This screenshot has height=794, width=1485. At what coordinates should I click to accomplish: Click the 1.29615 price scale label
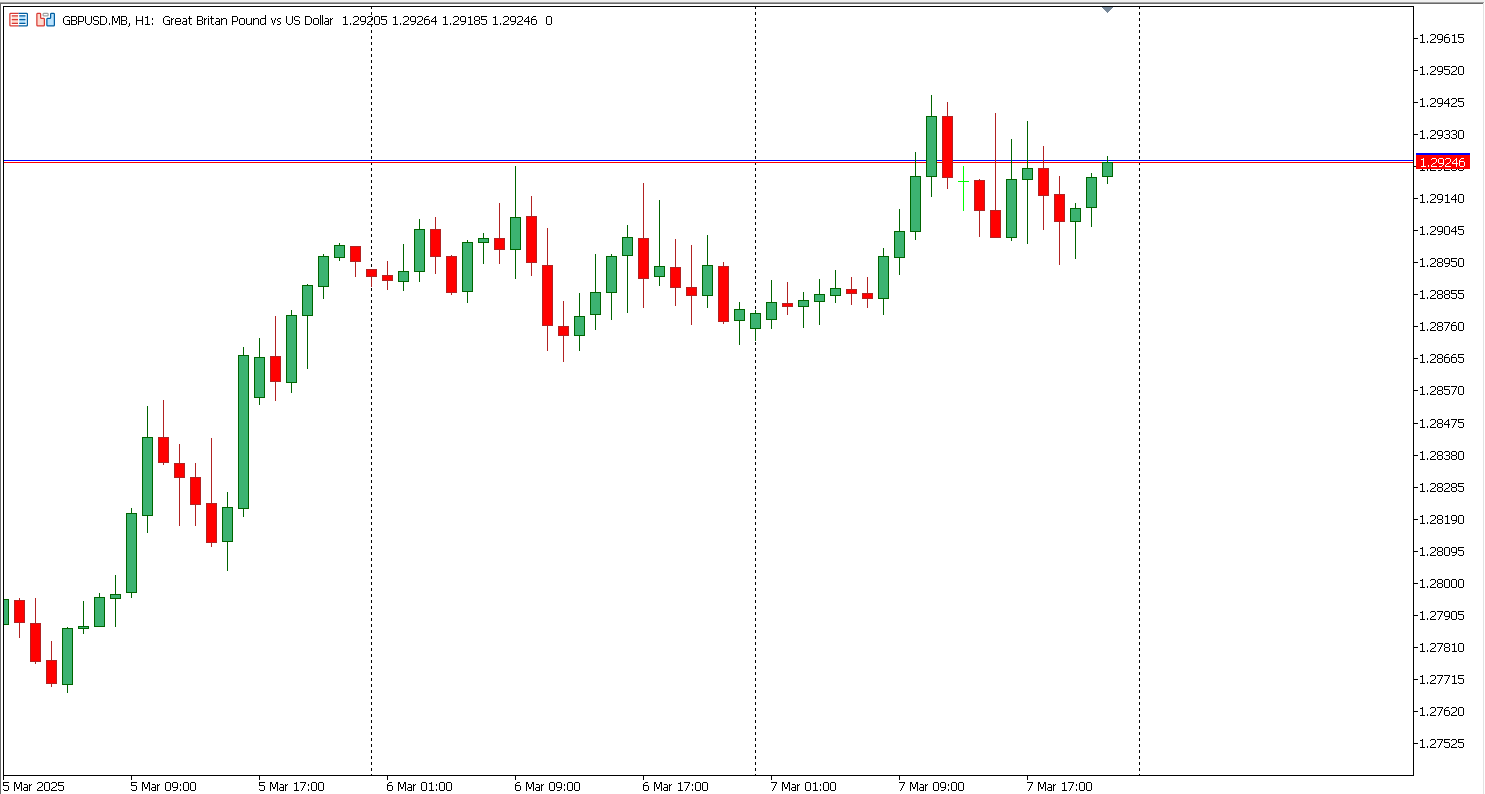1441,38
